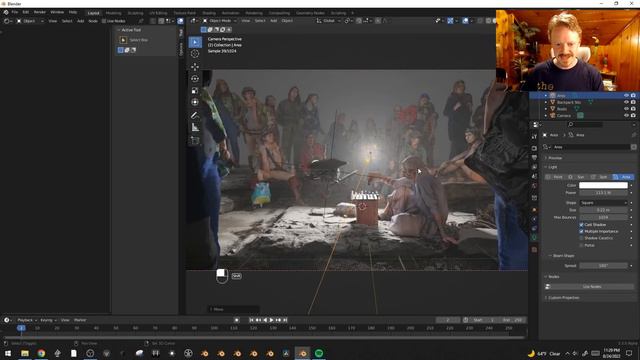This screenshot has width=640, height=360.
Task: Enable the Shadow Caustics checkbox
Action: (x=581, y=238)
